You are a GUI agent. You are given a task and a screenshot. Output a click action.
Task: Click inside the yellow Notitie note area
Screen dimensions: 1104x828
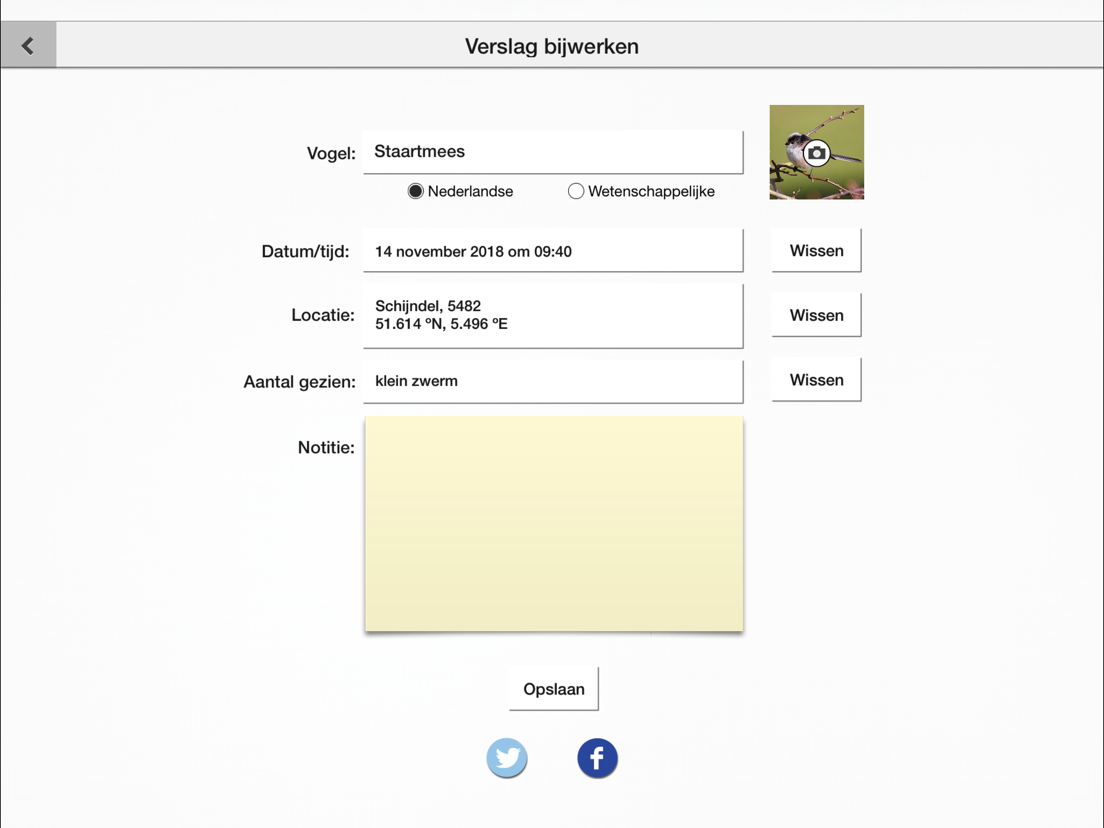tap(553, 523)
